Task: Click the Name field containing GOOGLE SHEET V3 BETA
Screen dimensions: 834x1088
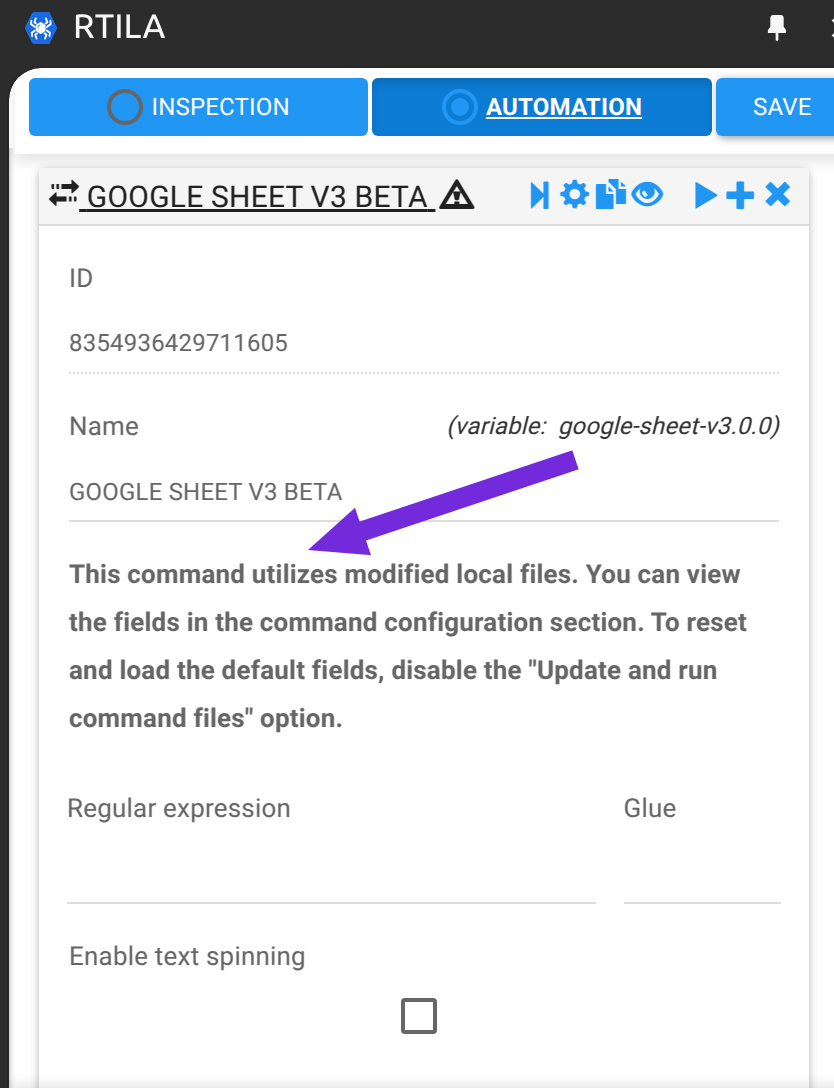Action: click(424, 492)
